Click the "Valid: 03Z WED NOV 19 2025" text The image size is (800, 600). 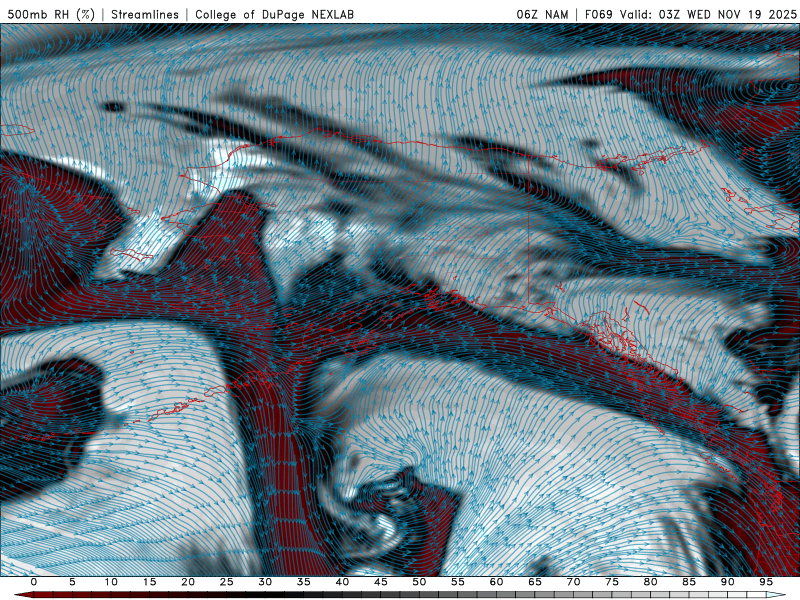tap(708, 14)
